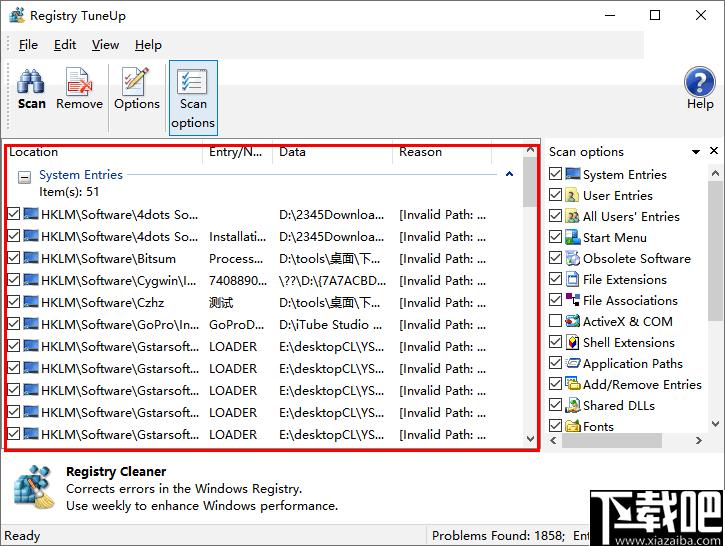Screen dimensions: 725x546
Task: Start a registry scan with Scan binoculars icon
Action: 31,81
